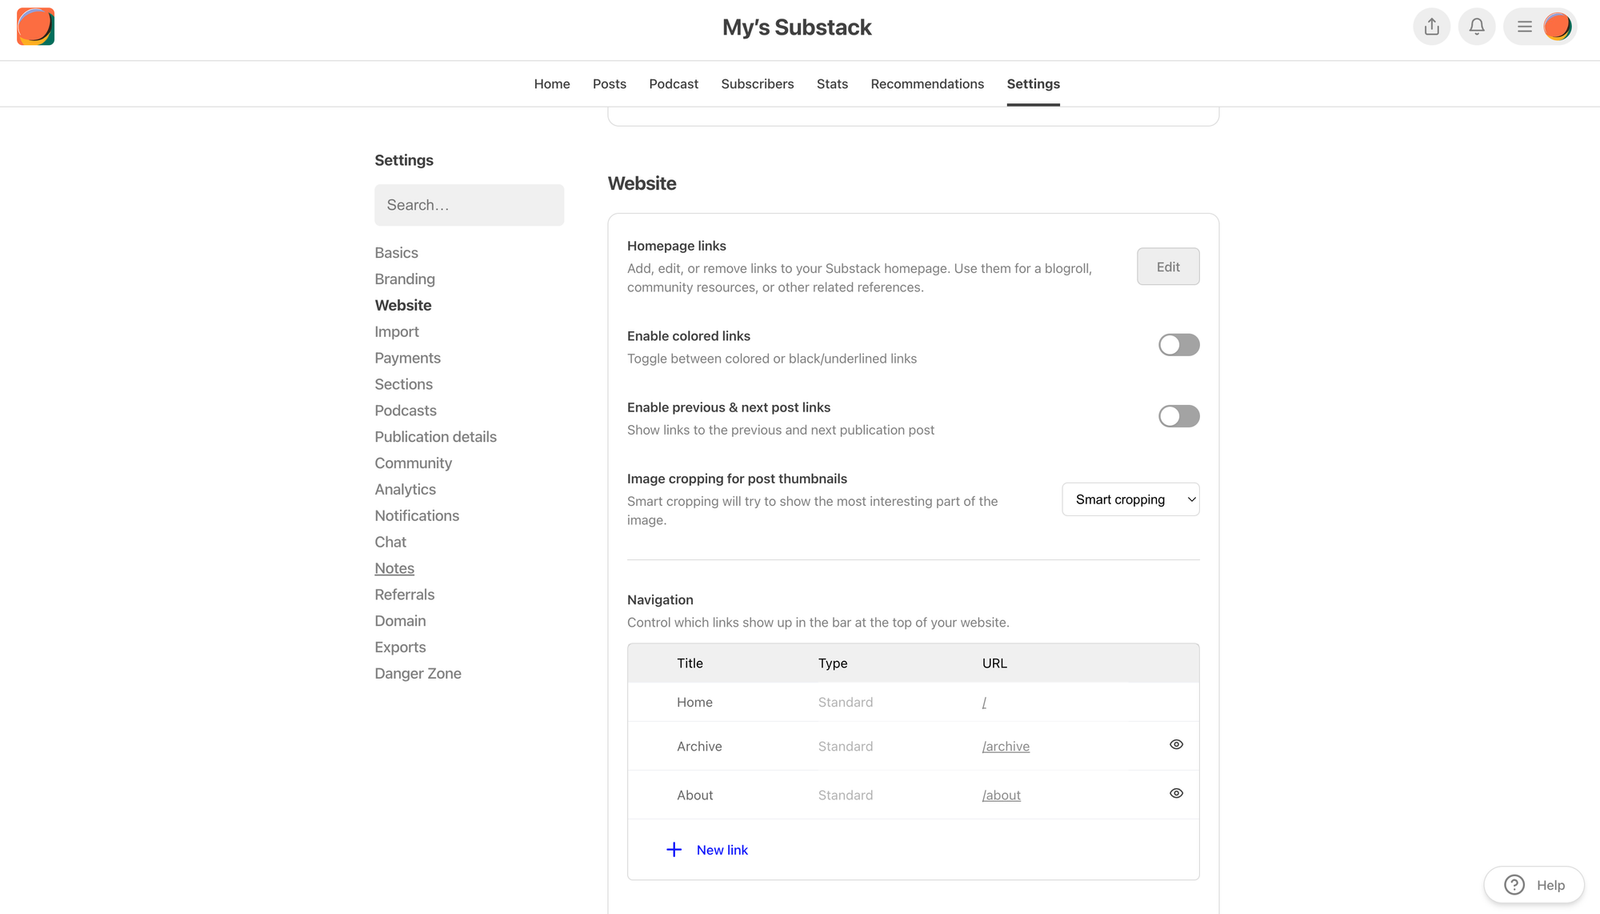The height and width of the screenshot is (914, 1600).
Task: Open notifications via the bell icon
Action: (1476, 26)
